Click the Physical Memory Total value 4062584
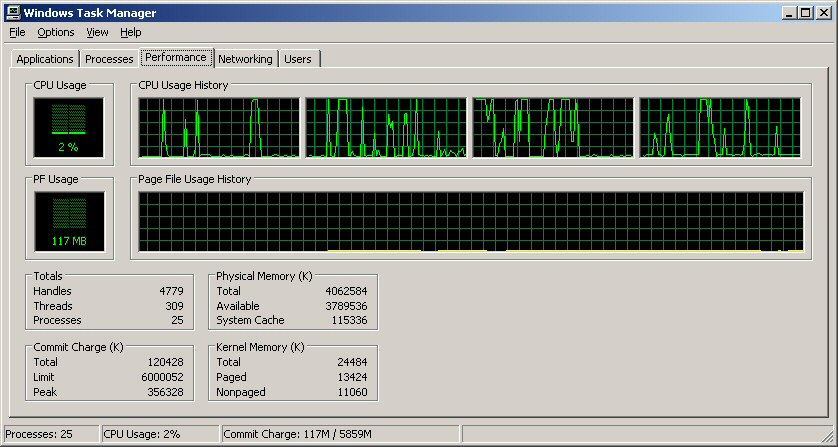Image resolution: width=838 pixels, height=447 pixels. tap(346, 291)
